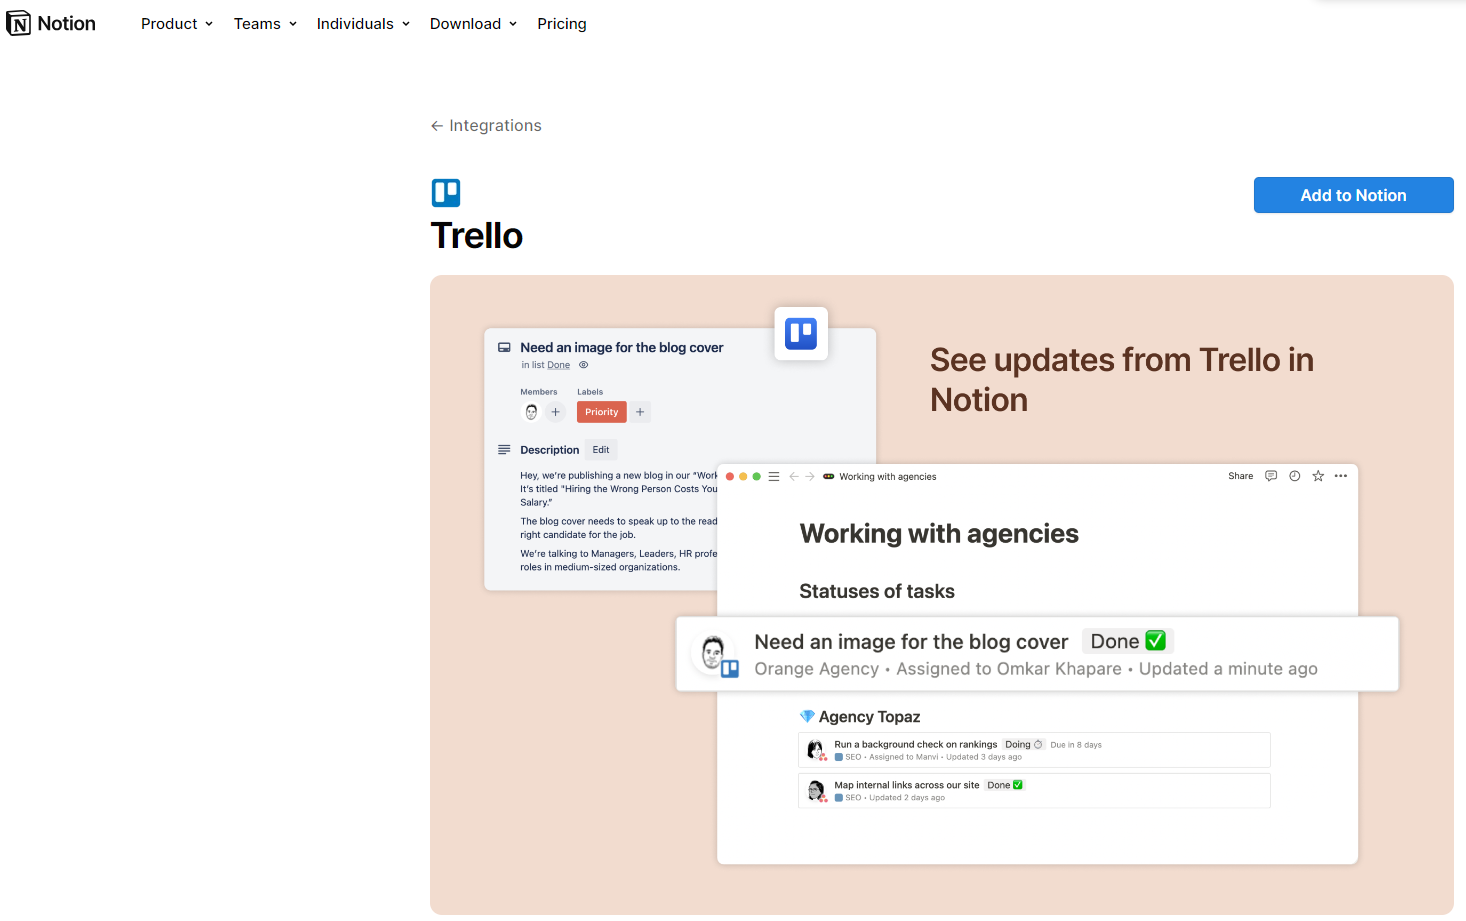Click the Done list link under card title
The image size is (1466, 921).
pyautogui.click(x=558, y=365)
